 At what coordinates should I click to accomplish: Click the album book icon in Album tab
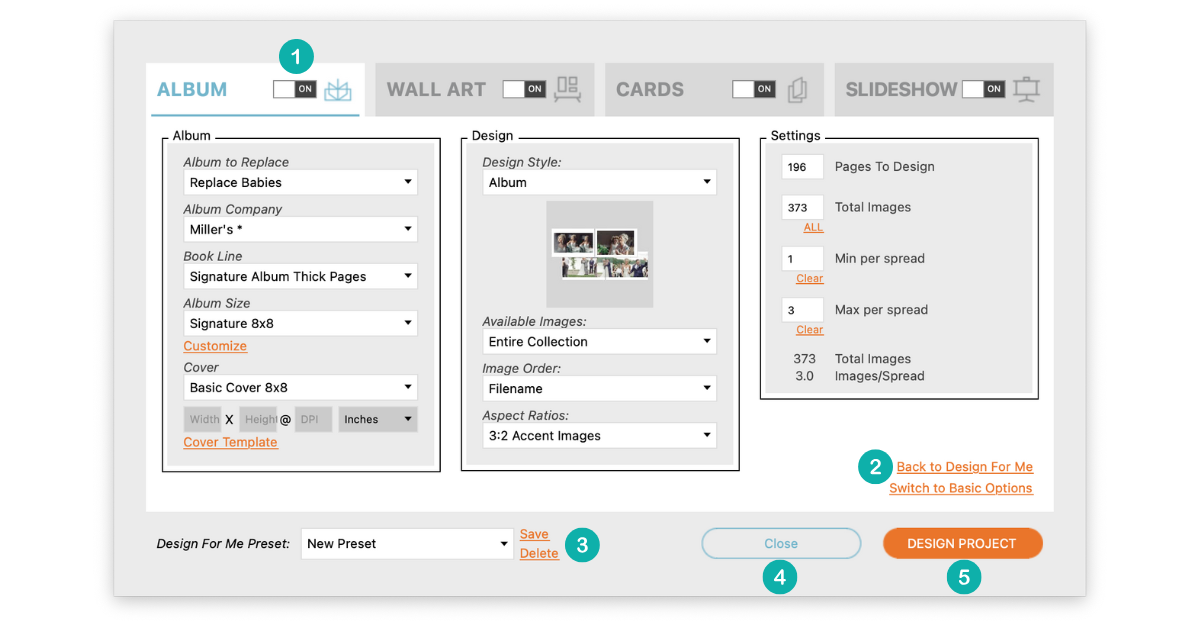[339, 89]
